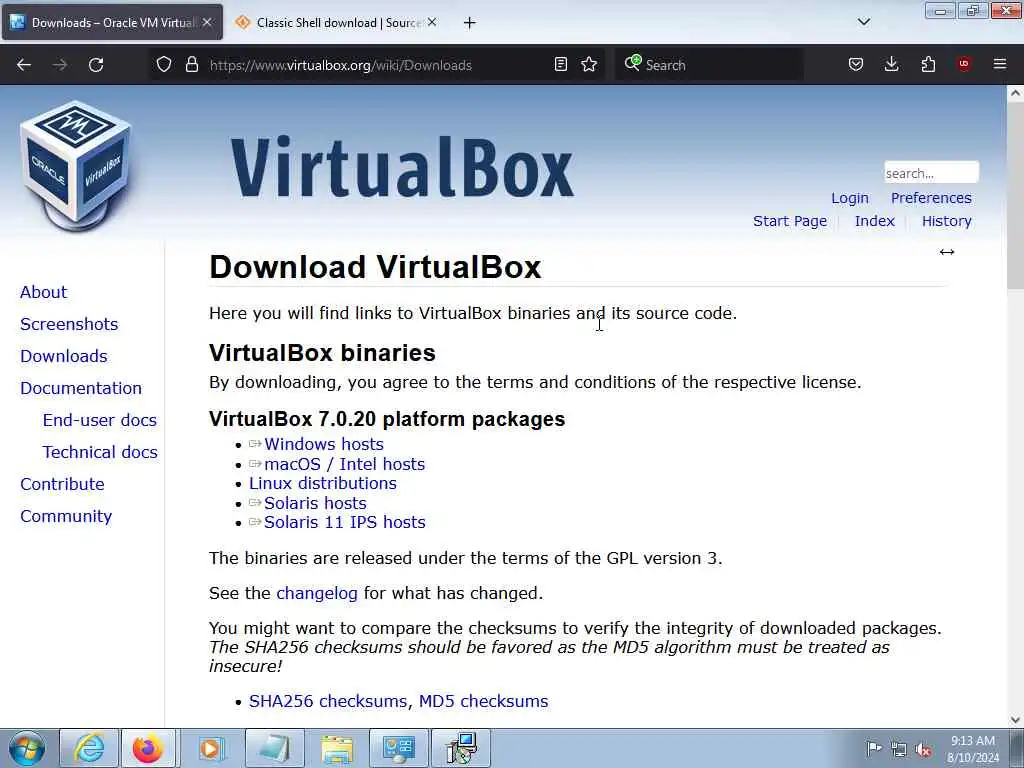Open Windows Explorer folder on taskbar

point(337,748)
